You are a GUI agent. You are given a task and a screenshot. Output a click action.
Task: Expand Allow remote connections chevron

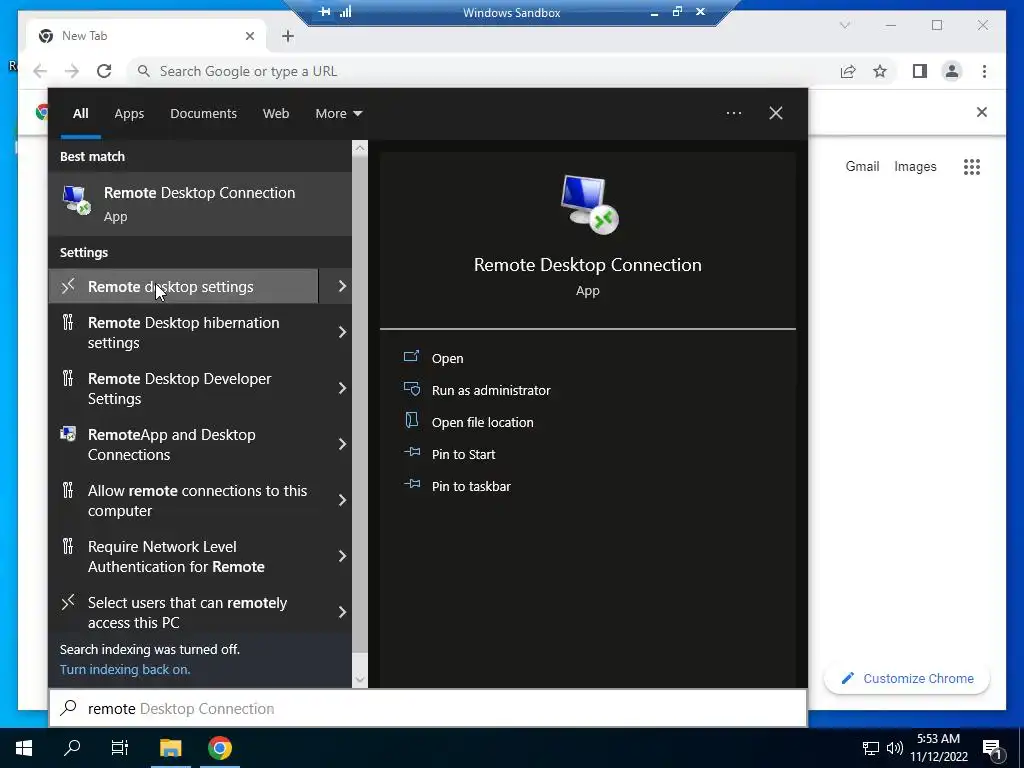point(342,500)
